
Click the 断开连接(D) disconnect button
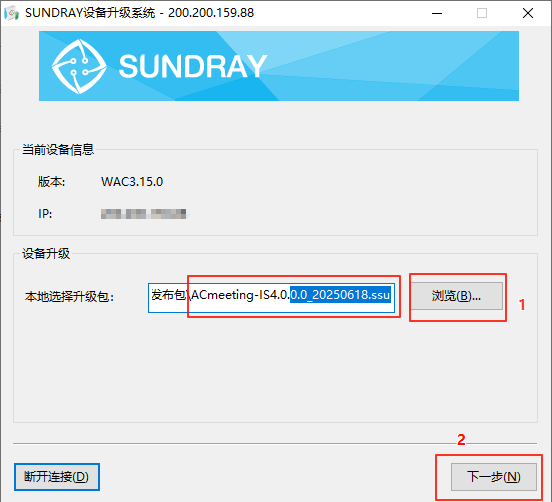point(57,477)
